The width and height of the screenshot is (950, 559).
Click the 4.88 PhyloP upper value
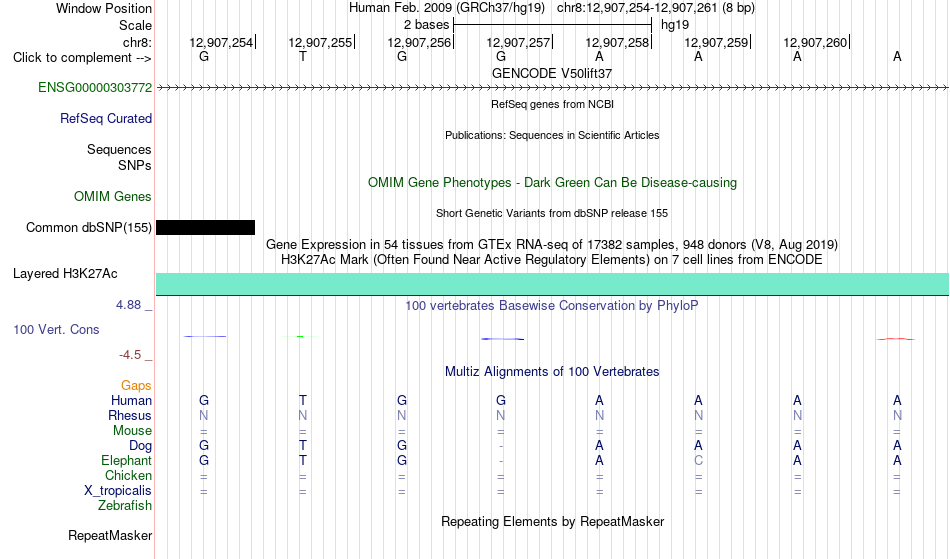pos(128,305)
